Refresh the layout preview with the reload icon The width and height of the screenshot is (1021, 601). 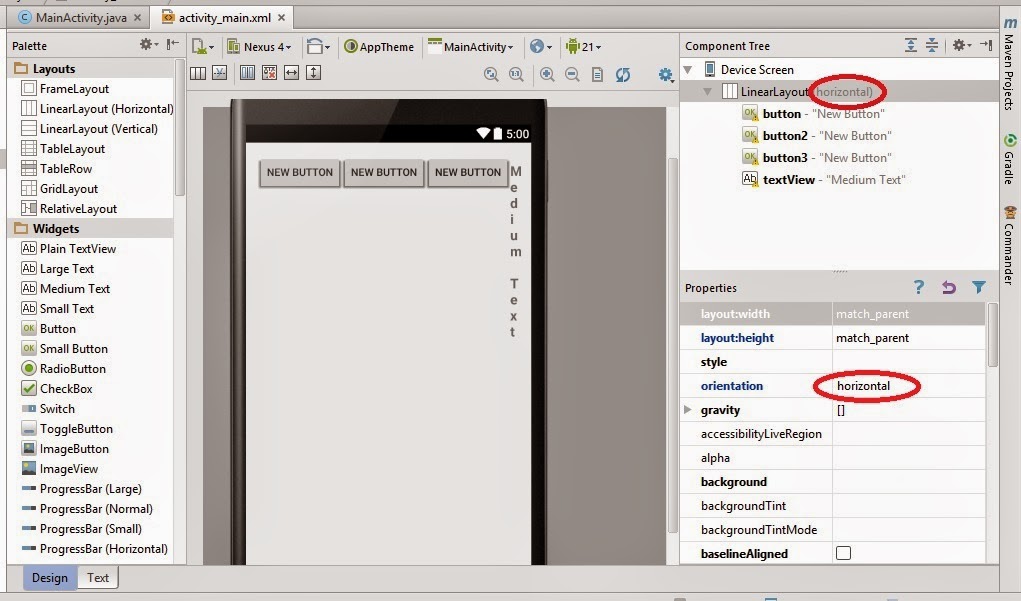coord(623,75)
